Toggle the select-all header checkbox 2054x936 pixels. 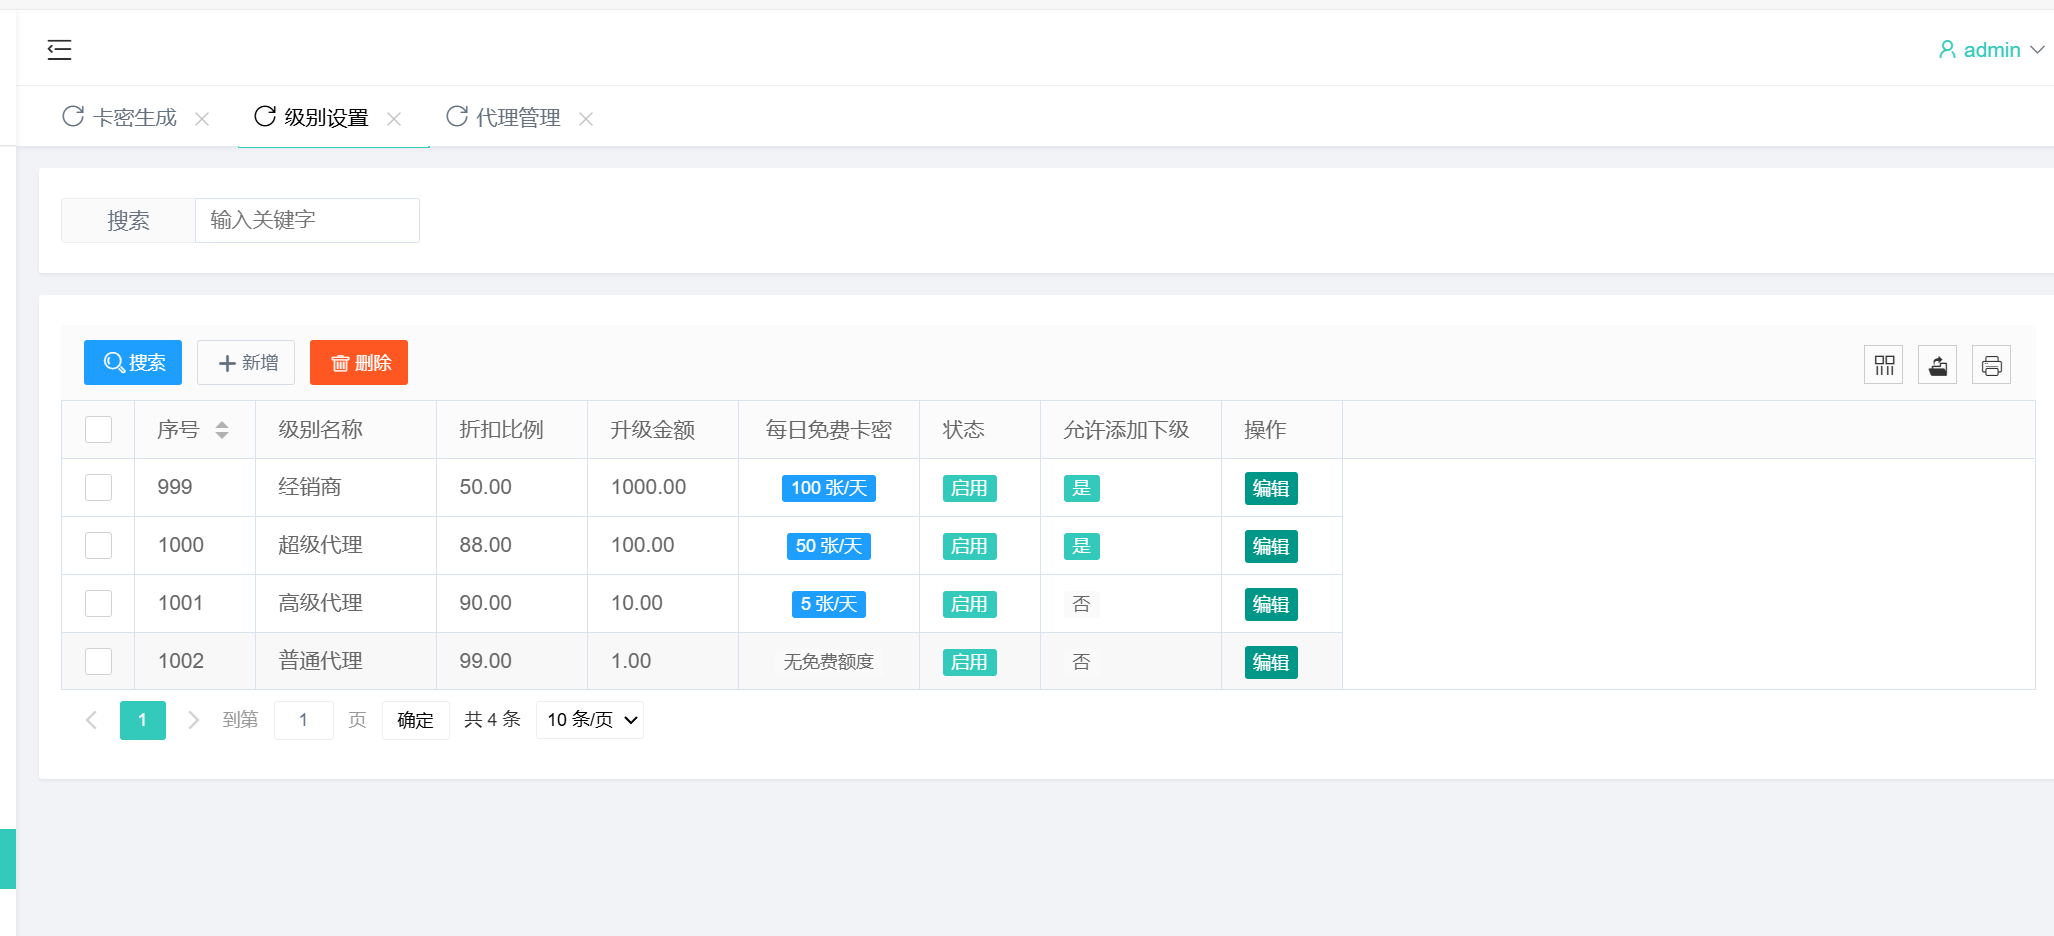pyautogui.click(x=98, y=430)
